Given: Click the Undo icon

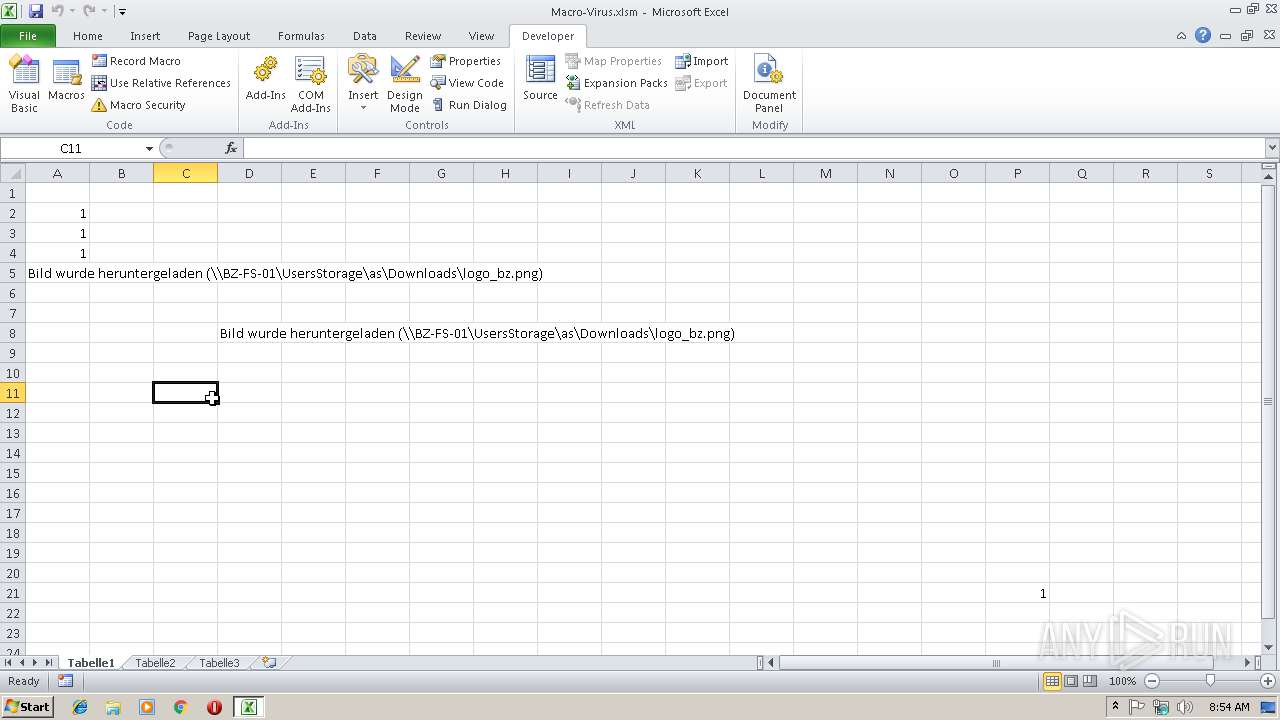Looking at the screenshot, I should [x=57, y=11].
